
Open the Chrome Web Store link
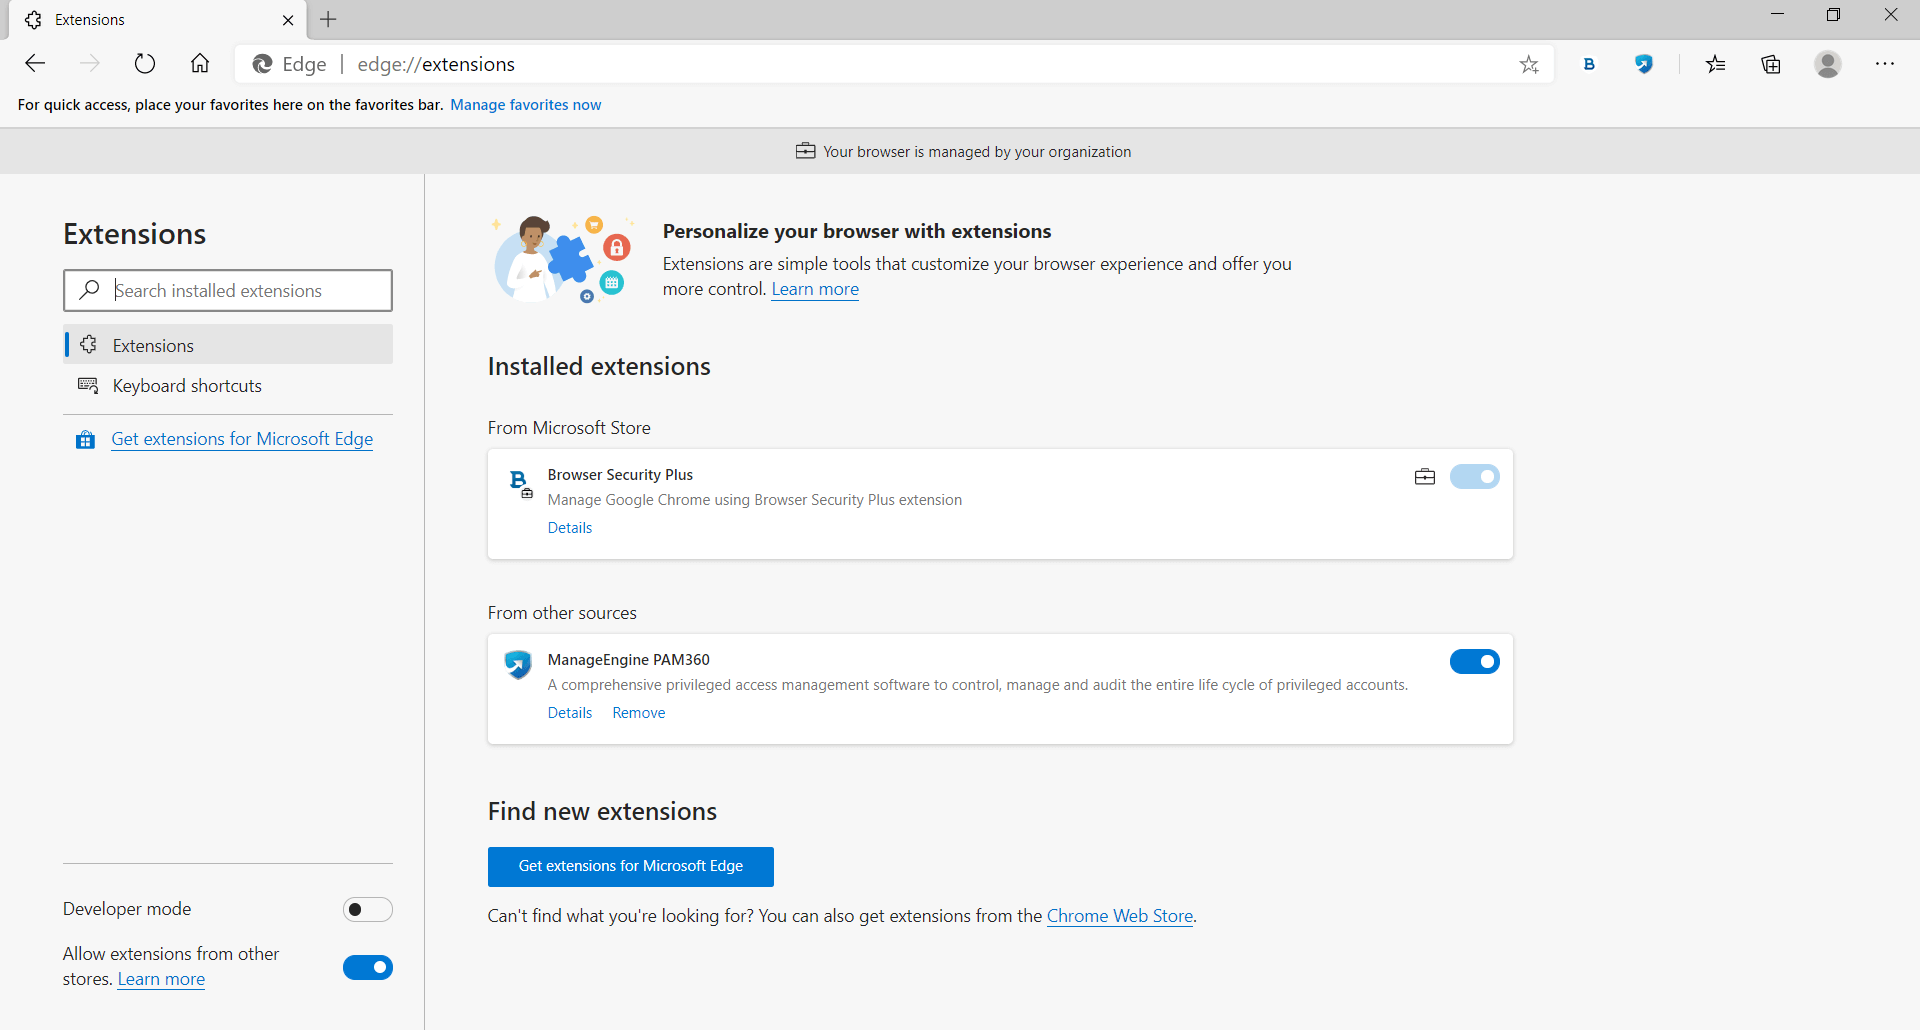[1119, 916]
